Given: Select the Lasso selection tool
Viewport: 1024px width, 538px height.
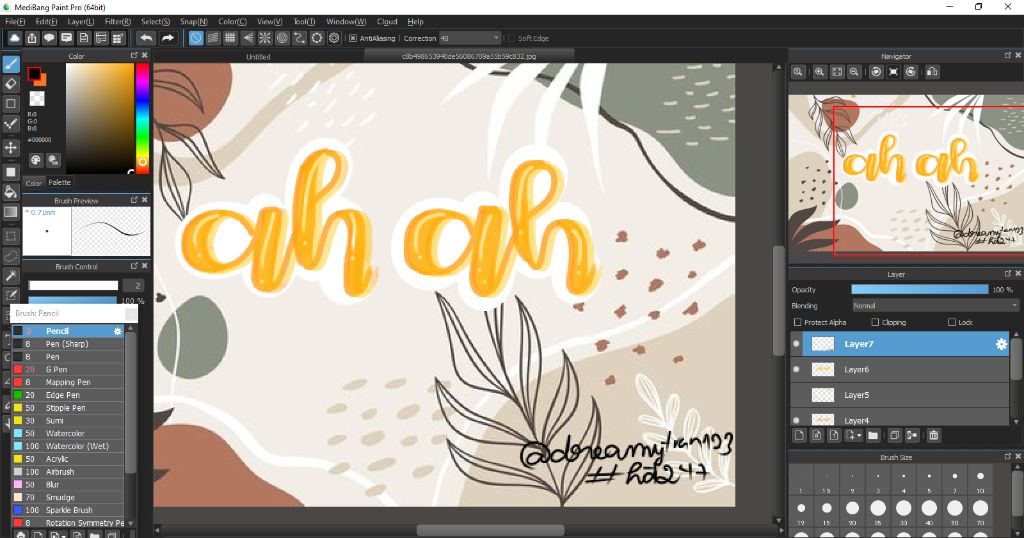Looking at the screenshot, I should tap(10, 256).
